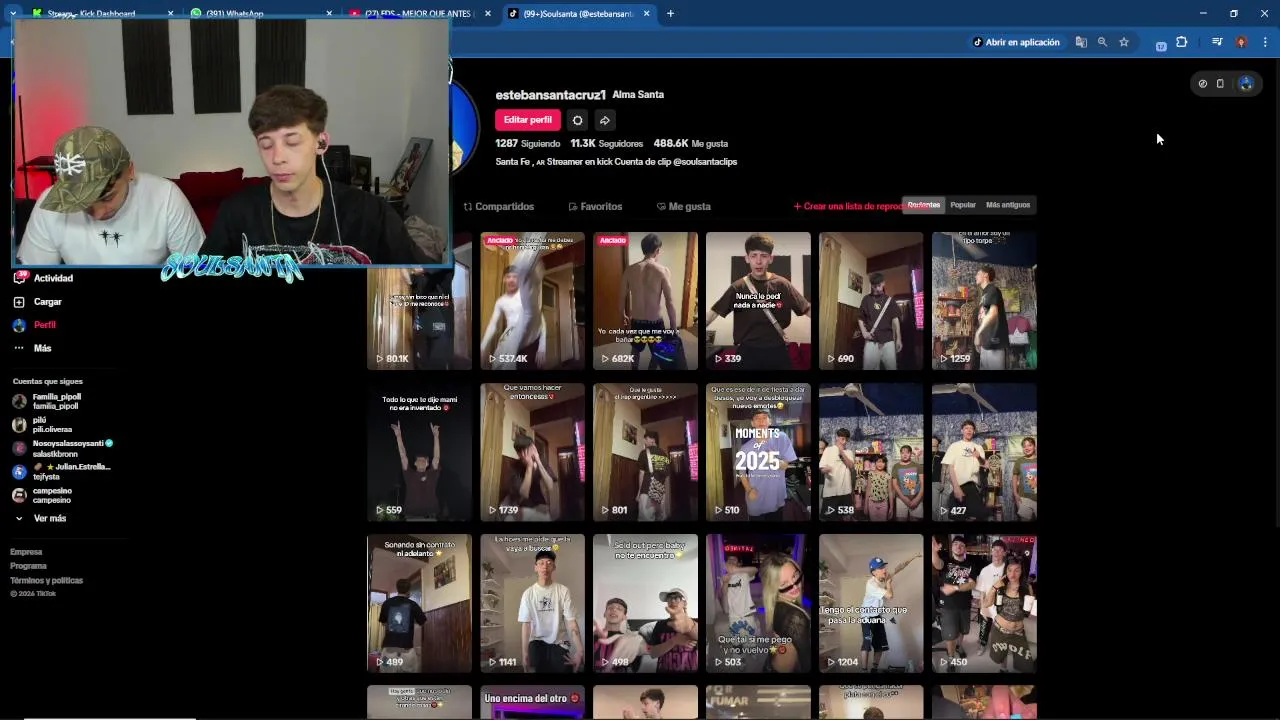
Task: Open pinned video with 537.4K views
Action: [x=532, y=301]
